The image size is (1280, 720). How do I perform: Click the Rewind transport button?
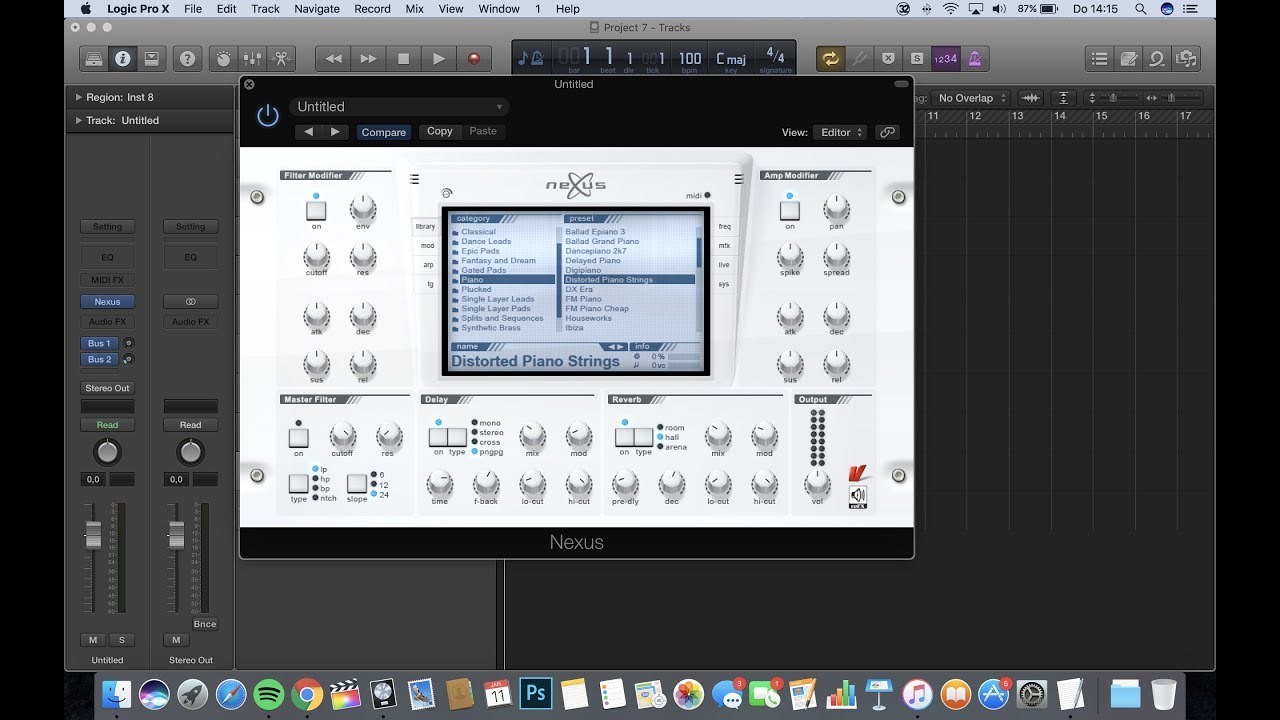[x=333, y=58]
